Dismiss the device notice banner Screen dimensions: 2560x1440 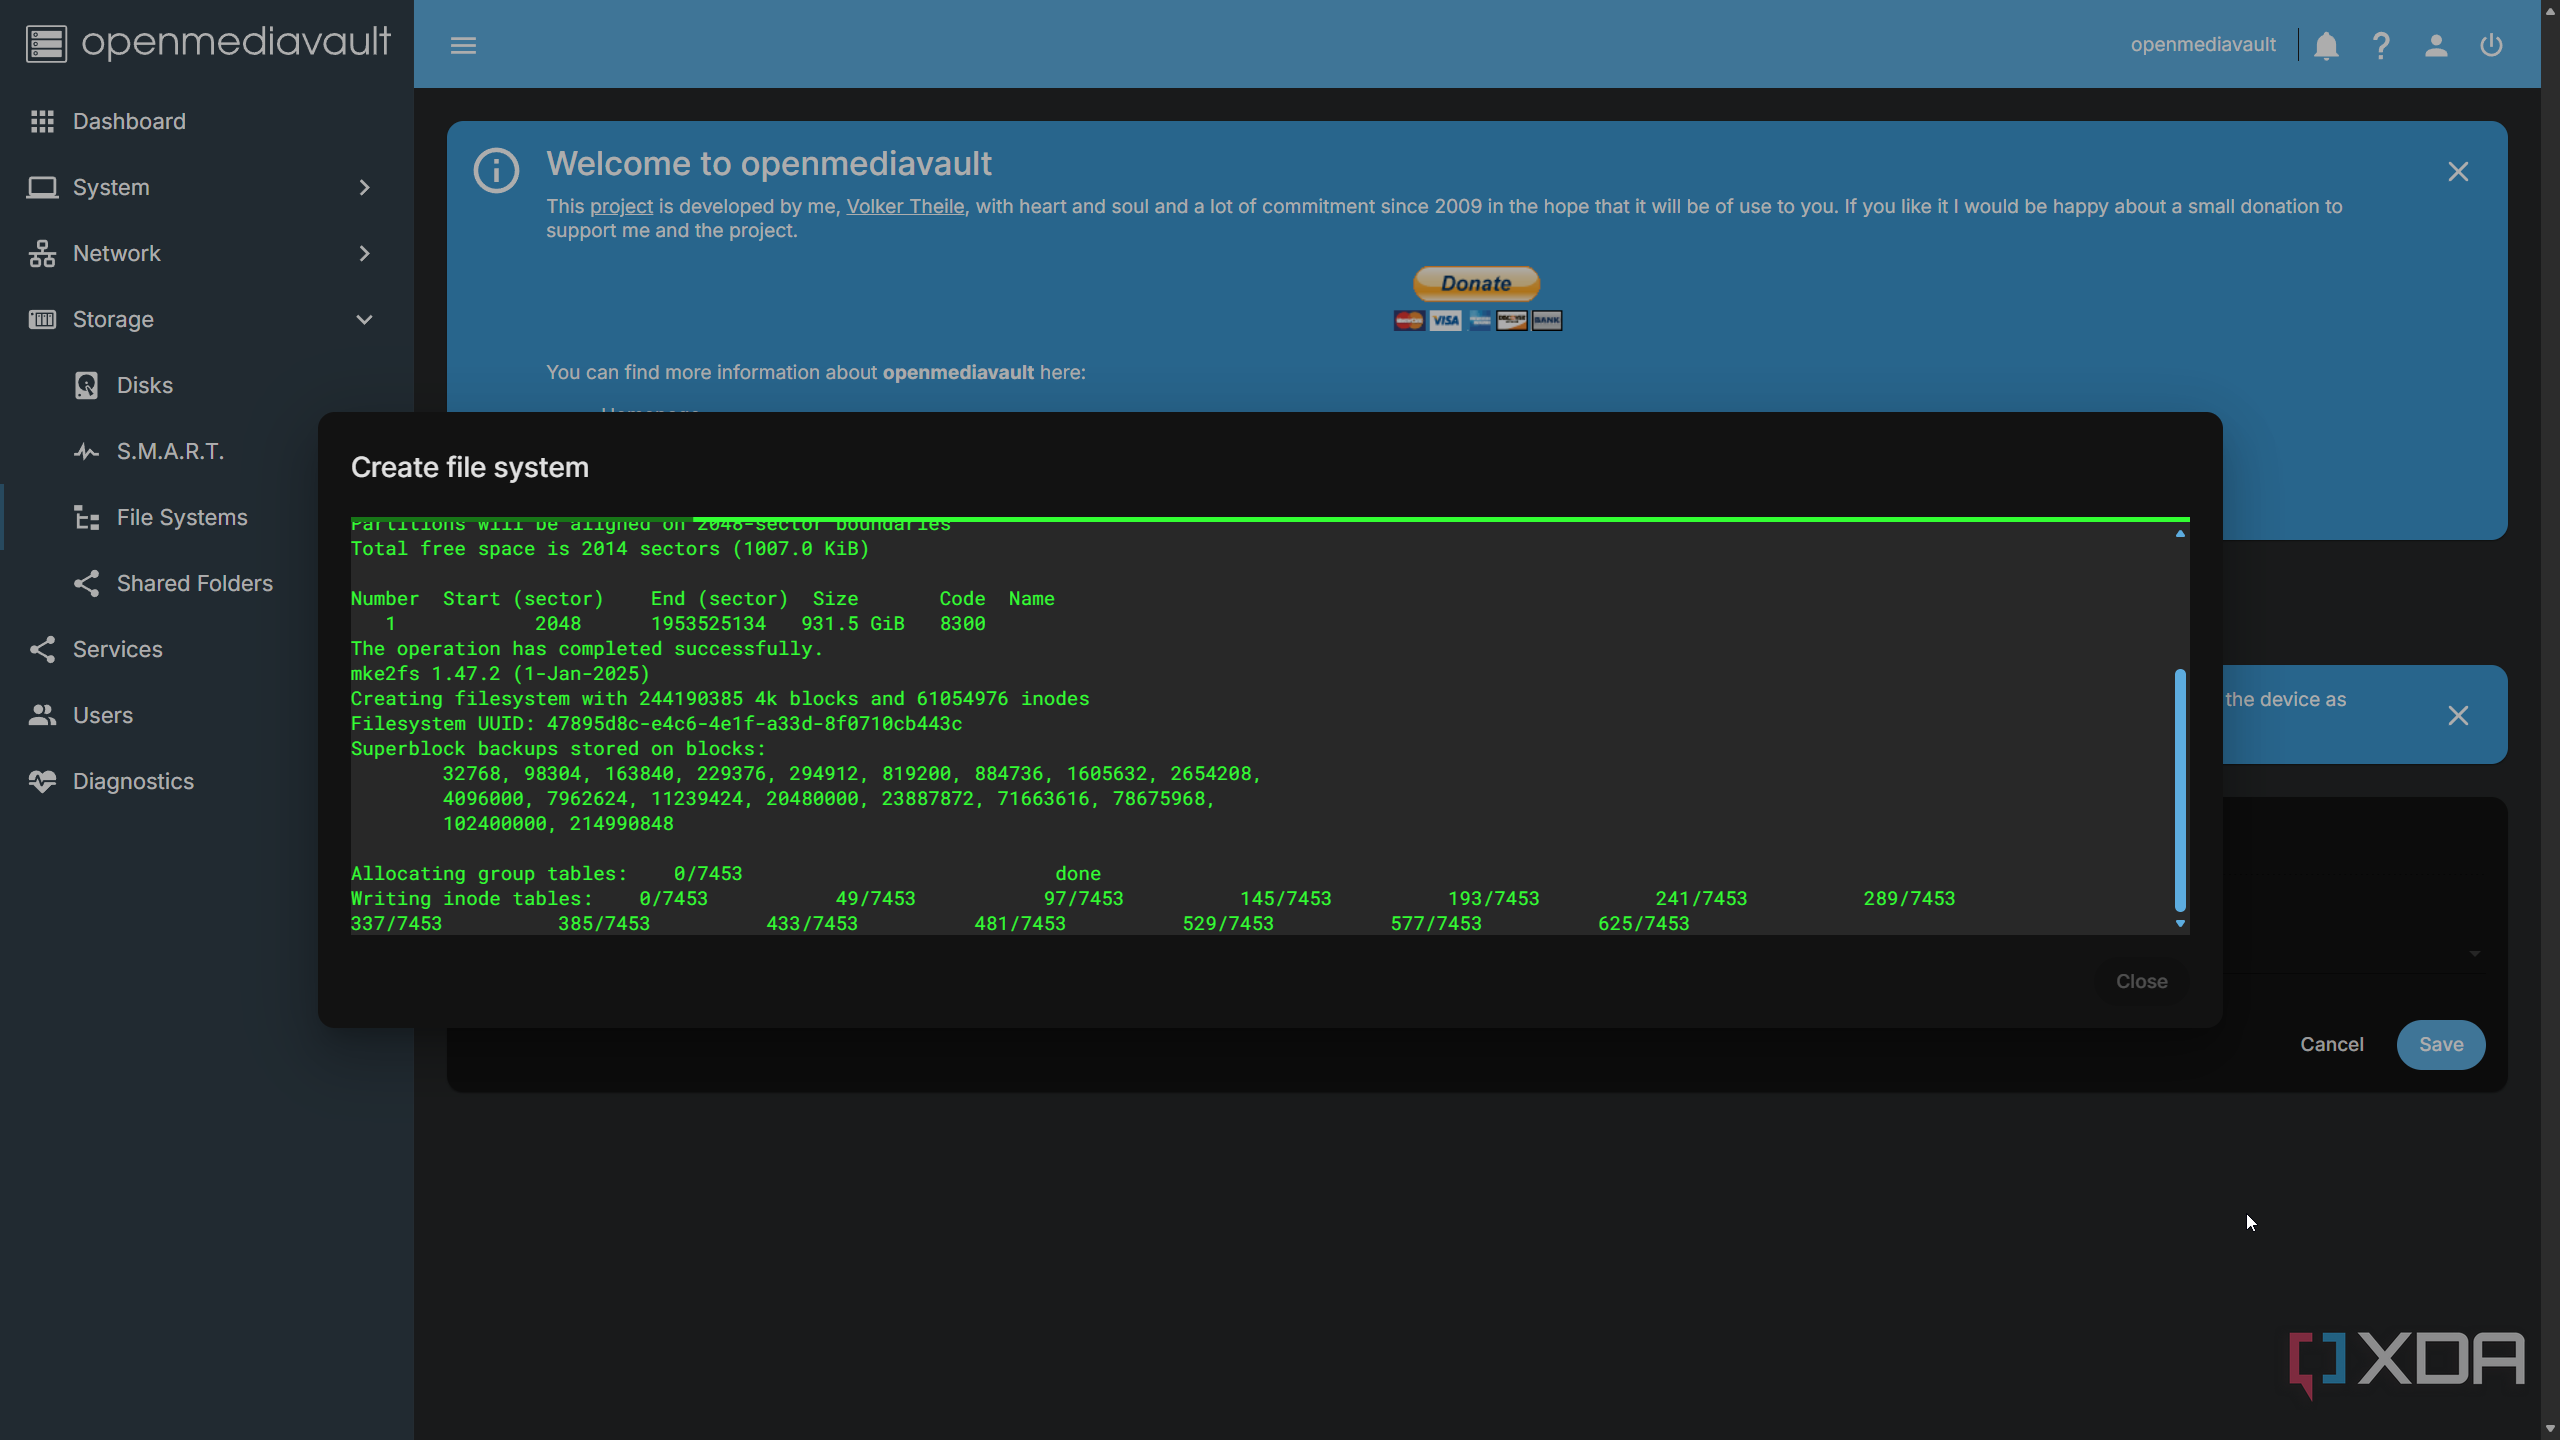[x=2458, y=715]
